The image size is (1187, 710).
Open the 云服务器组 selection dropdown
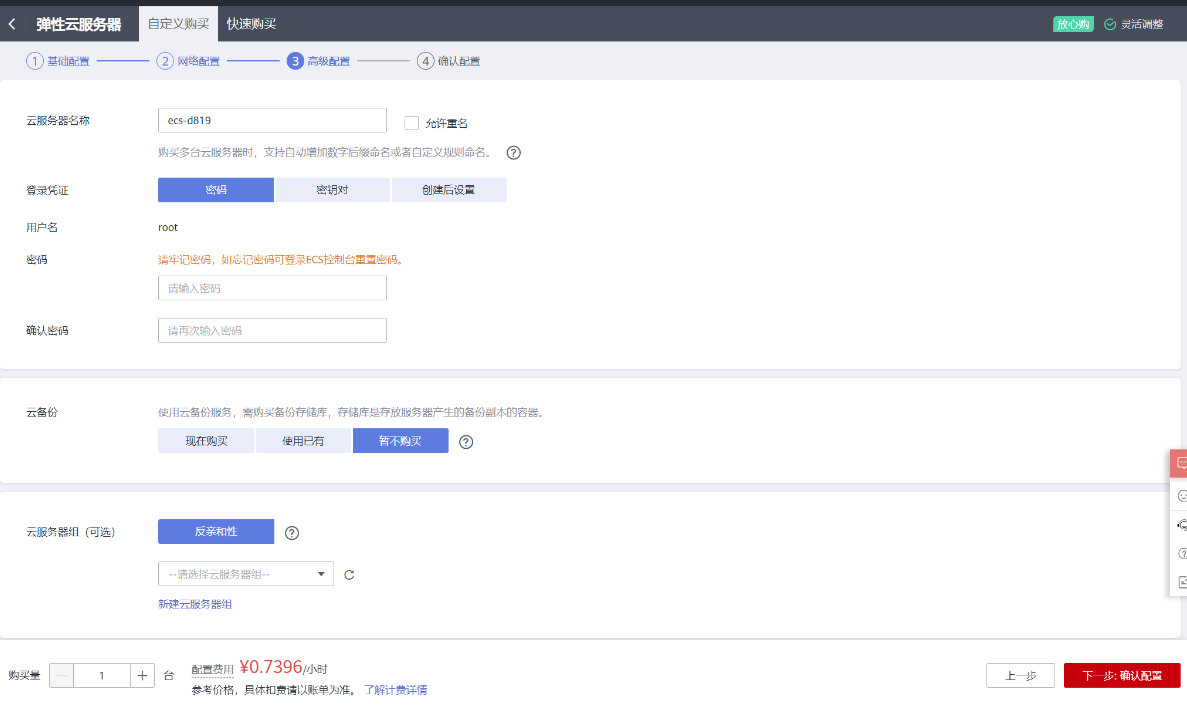(245, 574)
